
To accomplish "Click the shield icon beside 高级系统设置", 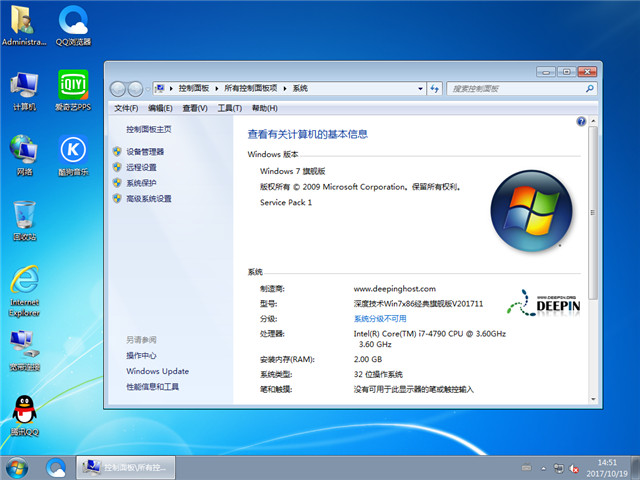I will pyautogui.click(x=117, y=198).
